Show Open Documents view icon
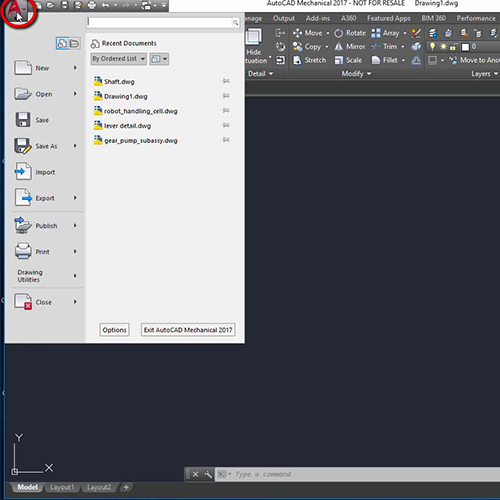 (74, 43)
